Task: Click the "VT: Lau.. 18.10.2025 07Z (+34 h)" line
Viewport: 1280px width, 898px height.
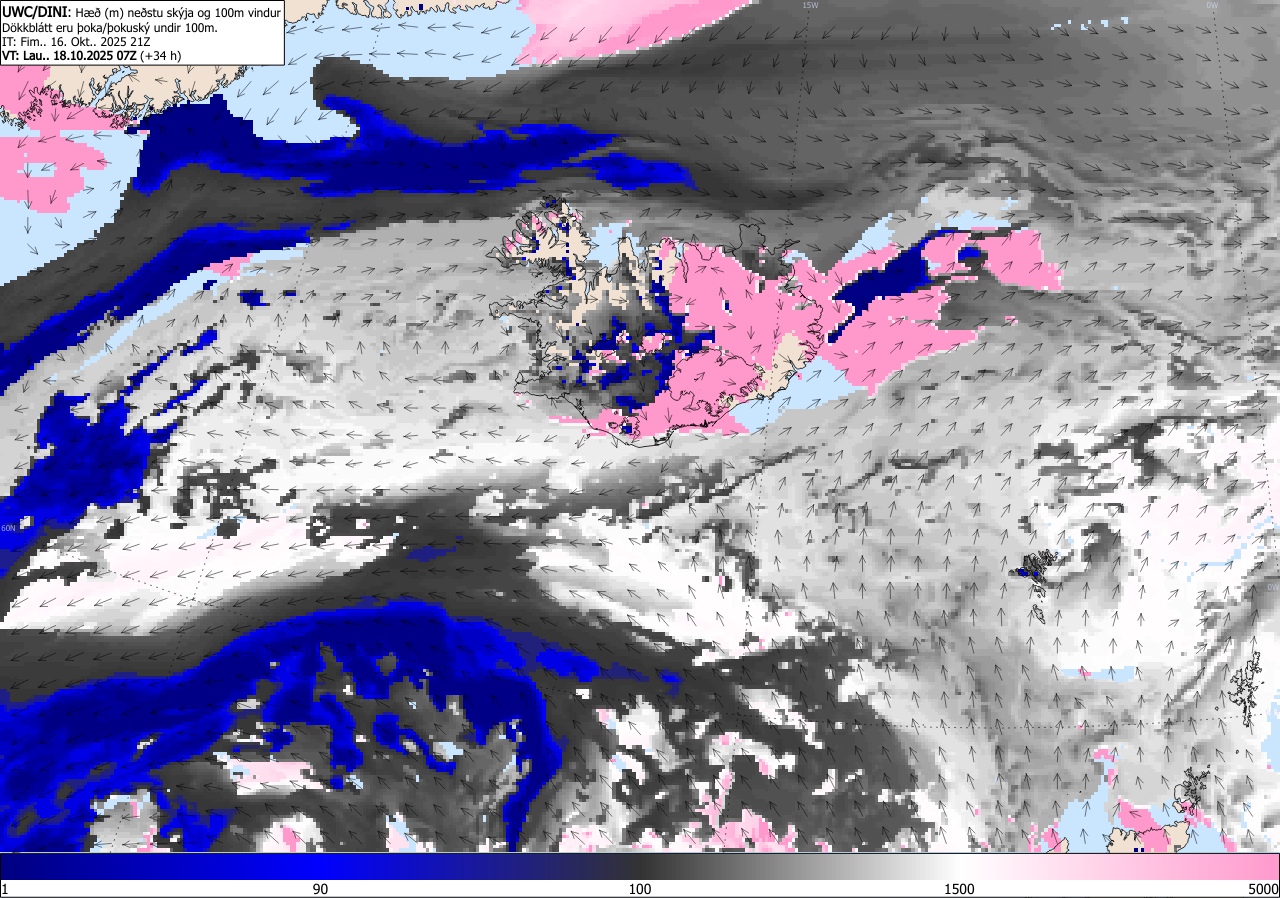Action: [92, 56]
